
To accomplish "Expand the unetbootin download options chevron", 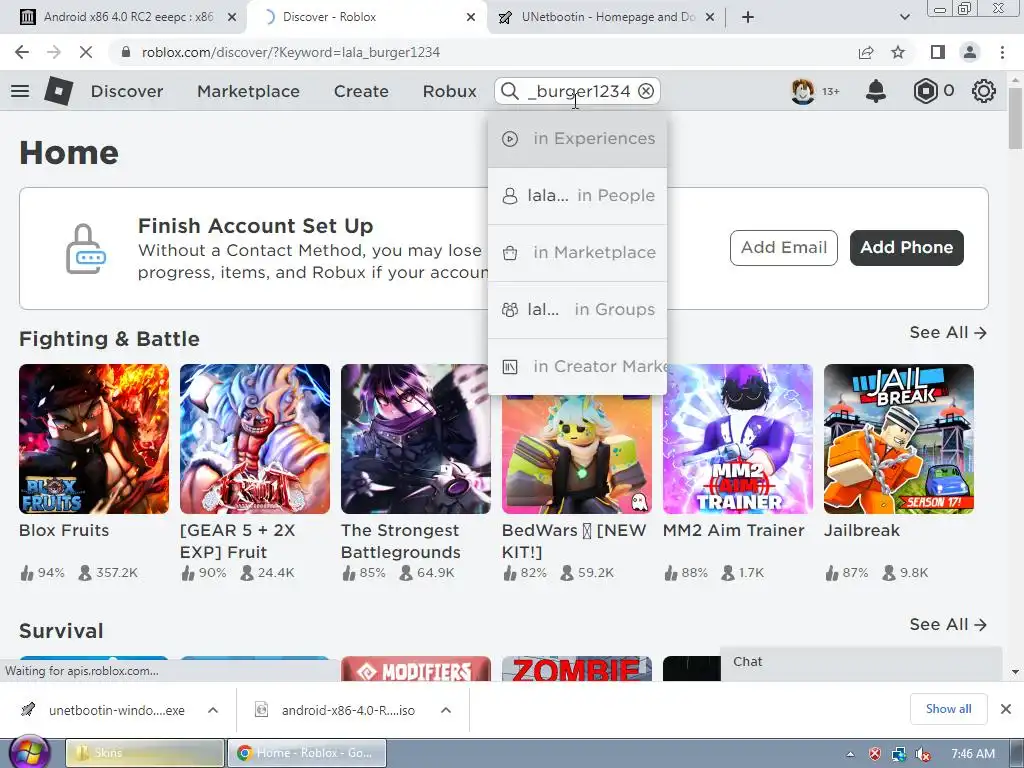I will pyautogui.click(x=213, y=710).
